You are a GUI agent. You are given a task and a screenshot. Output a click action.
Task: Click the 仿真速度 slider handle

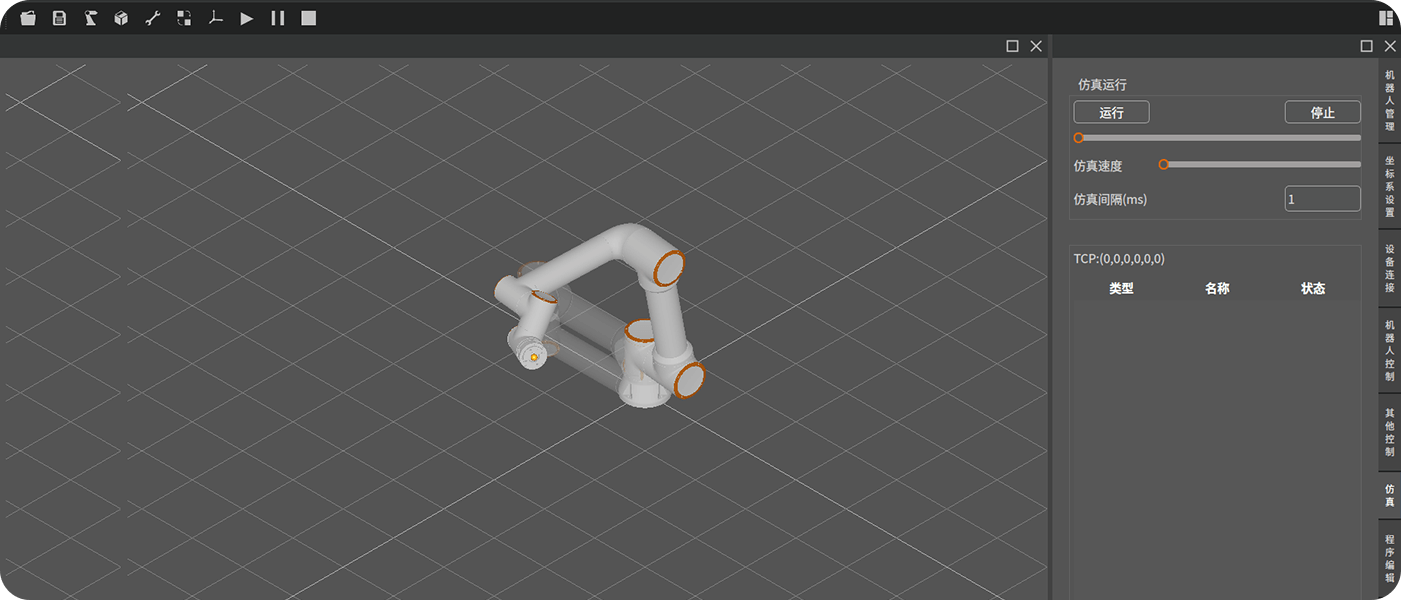tap(1163, 164)
